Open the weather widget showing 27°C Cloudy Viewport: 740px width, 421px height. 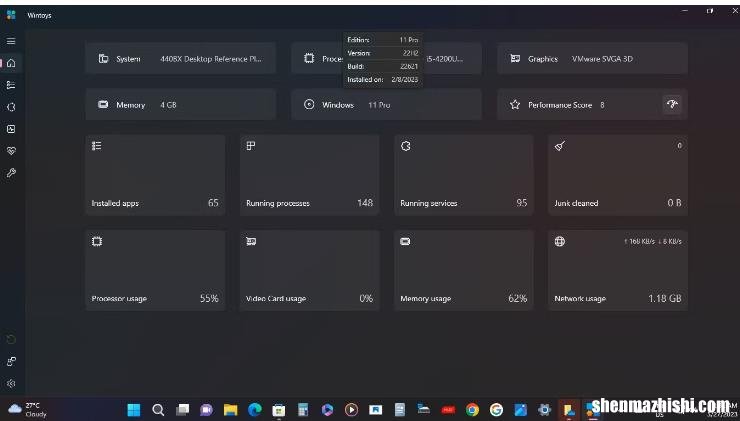(x=27, y=410)
